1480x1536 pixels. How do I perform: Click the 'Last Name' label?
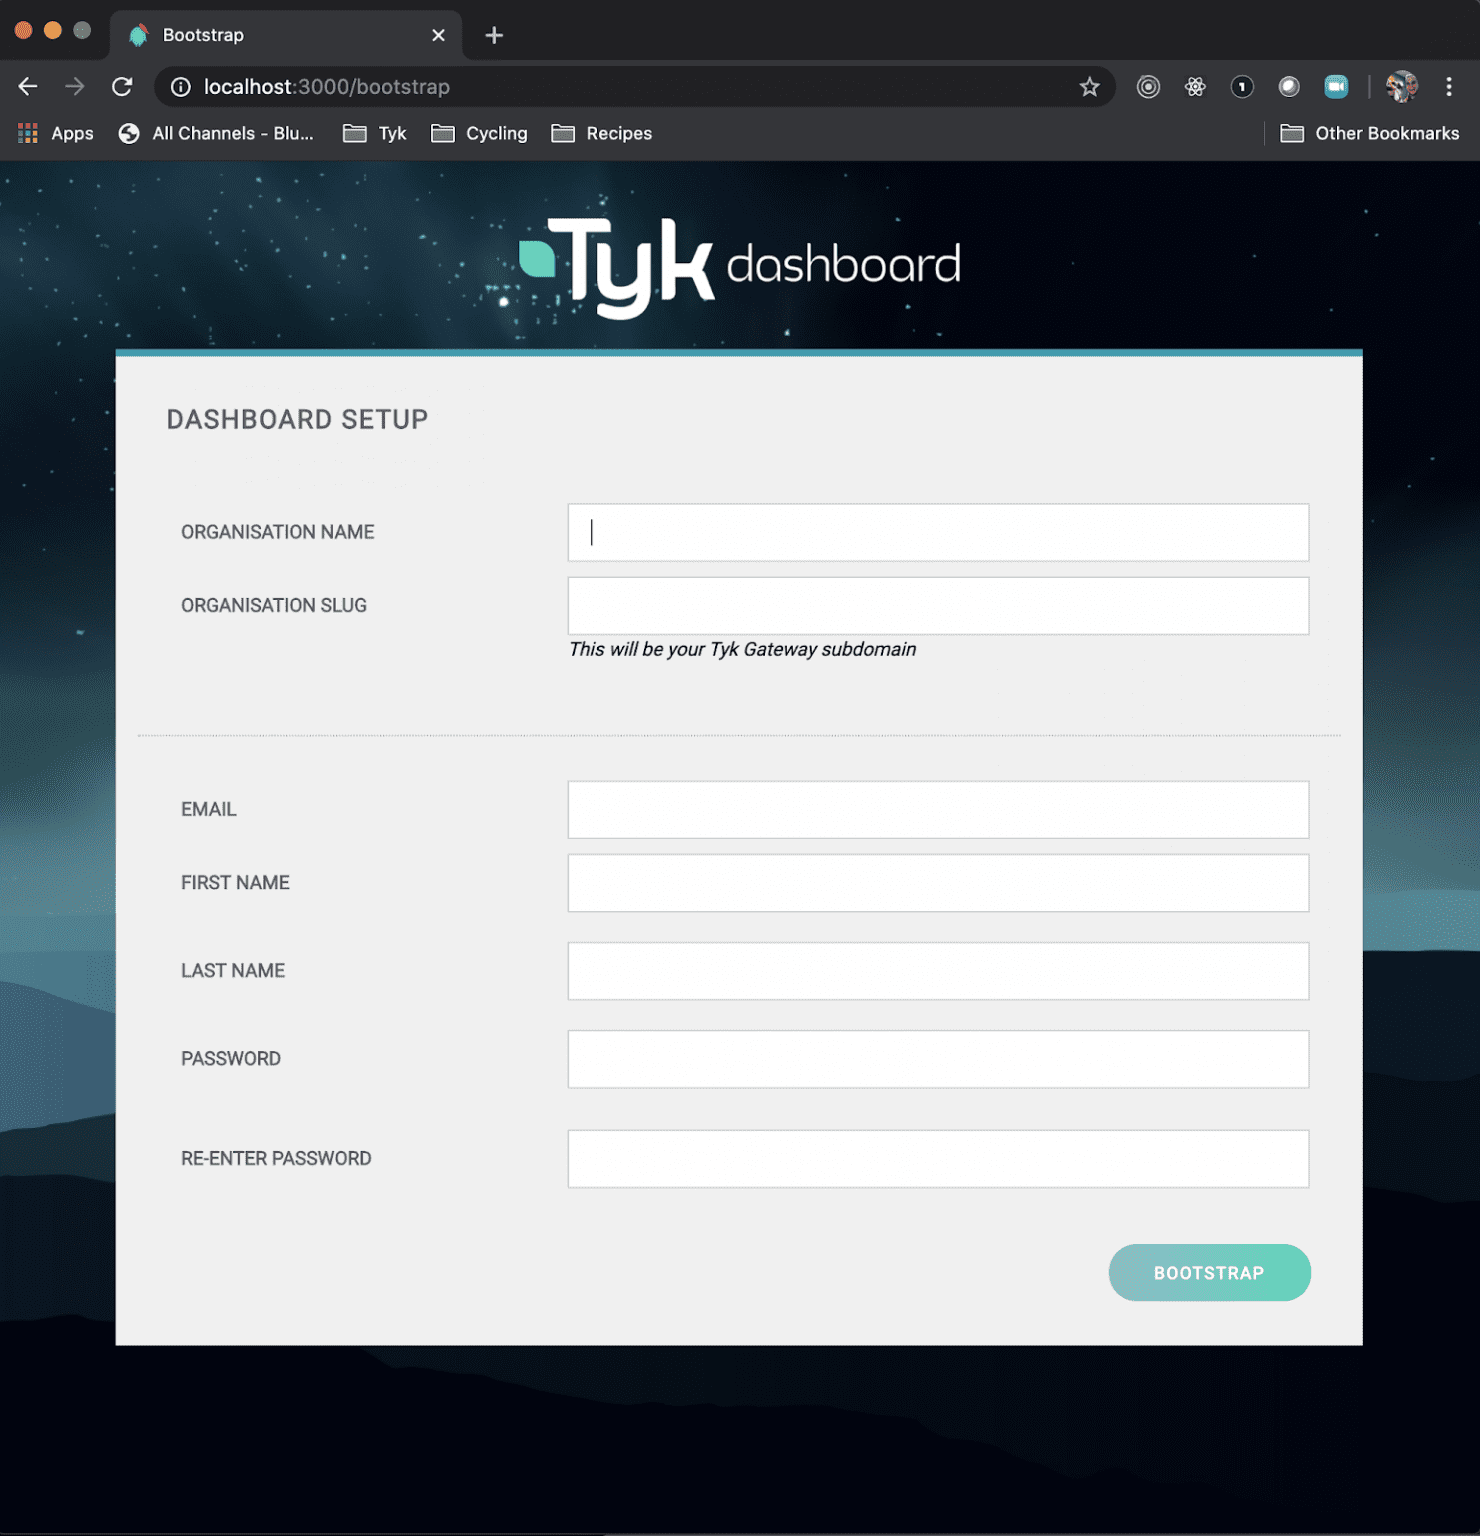pyautogui.click(x=233, y=970)
